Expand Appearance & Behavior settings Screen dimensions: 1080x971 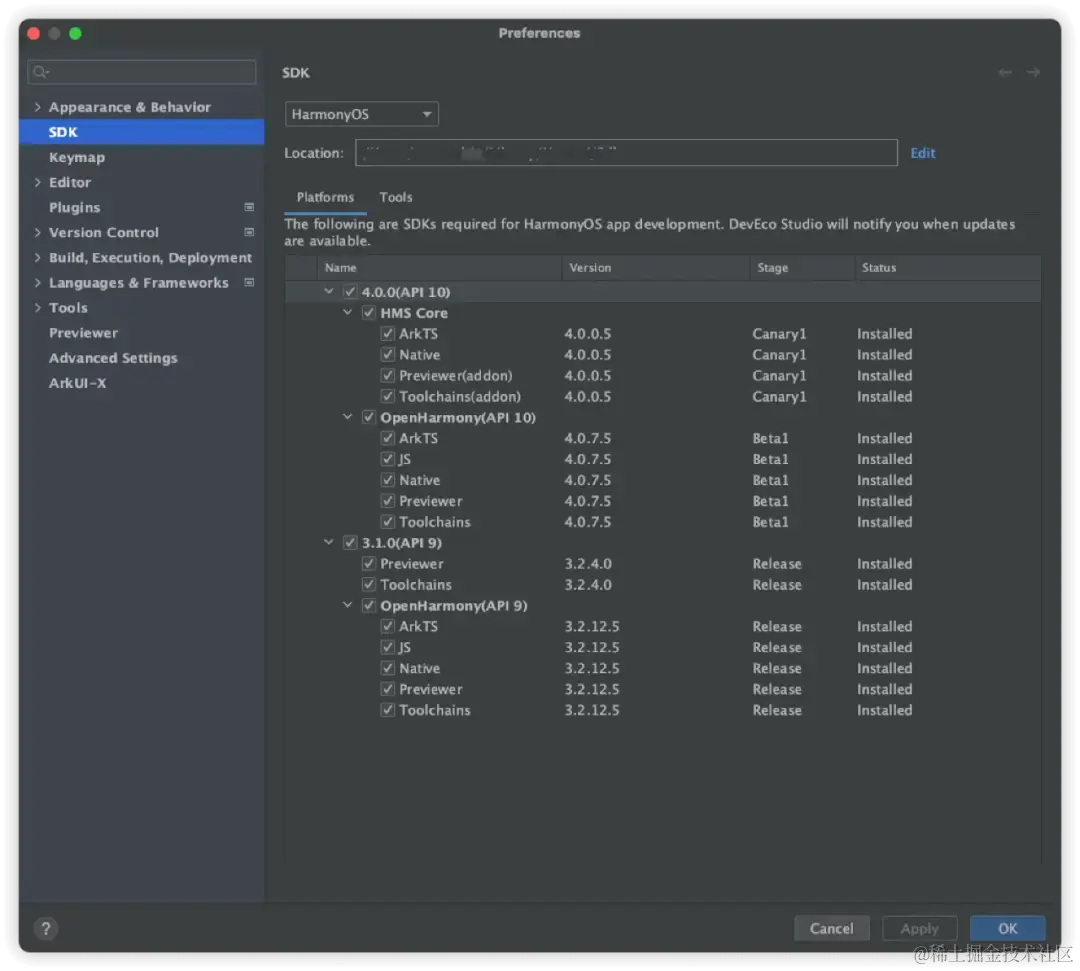pos(37,107)
